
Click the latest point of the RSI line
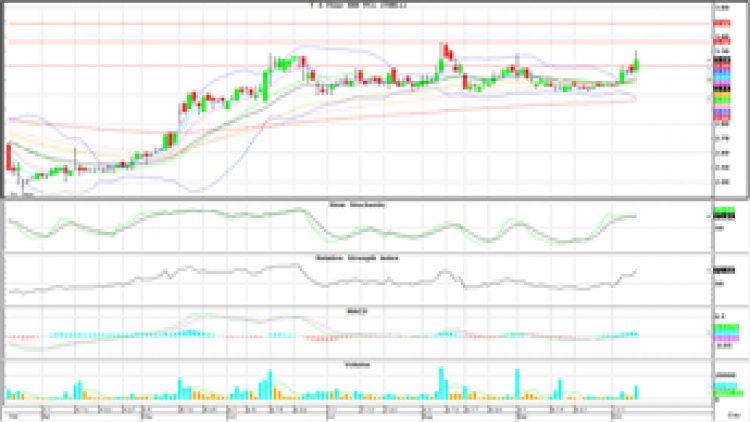[636, 270]
